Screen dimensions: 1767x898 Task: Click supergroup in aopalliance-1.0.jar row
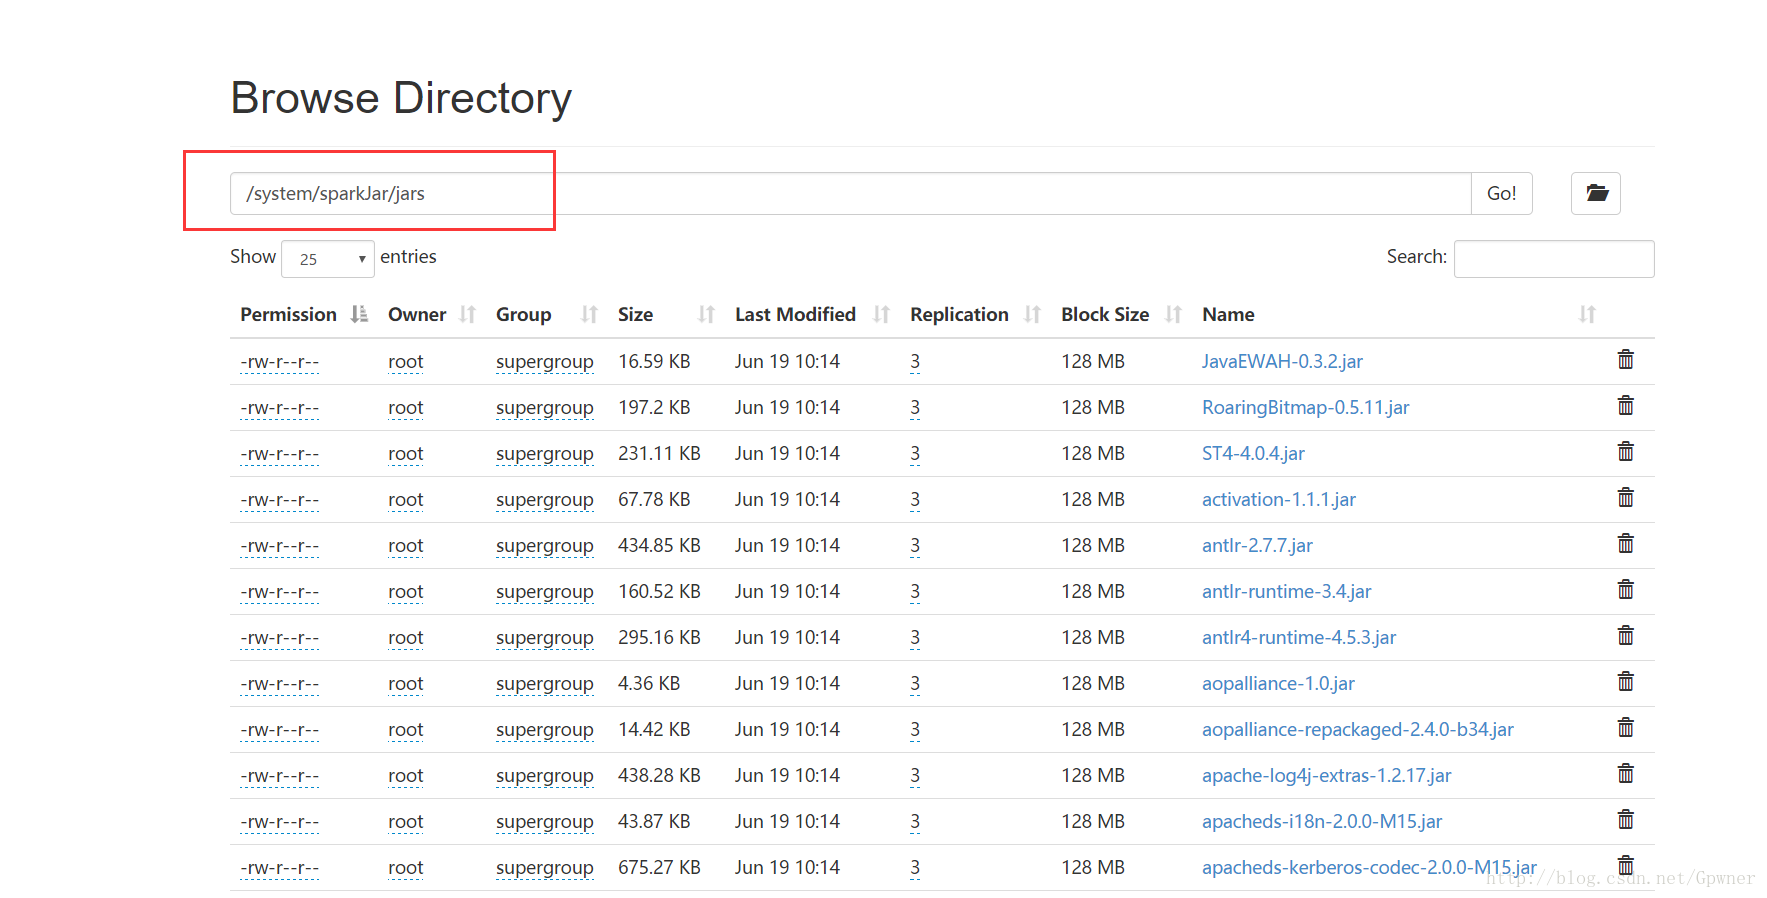coord(545,684)
